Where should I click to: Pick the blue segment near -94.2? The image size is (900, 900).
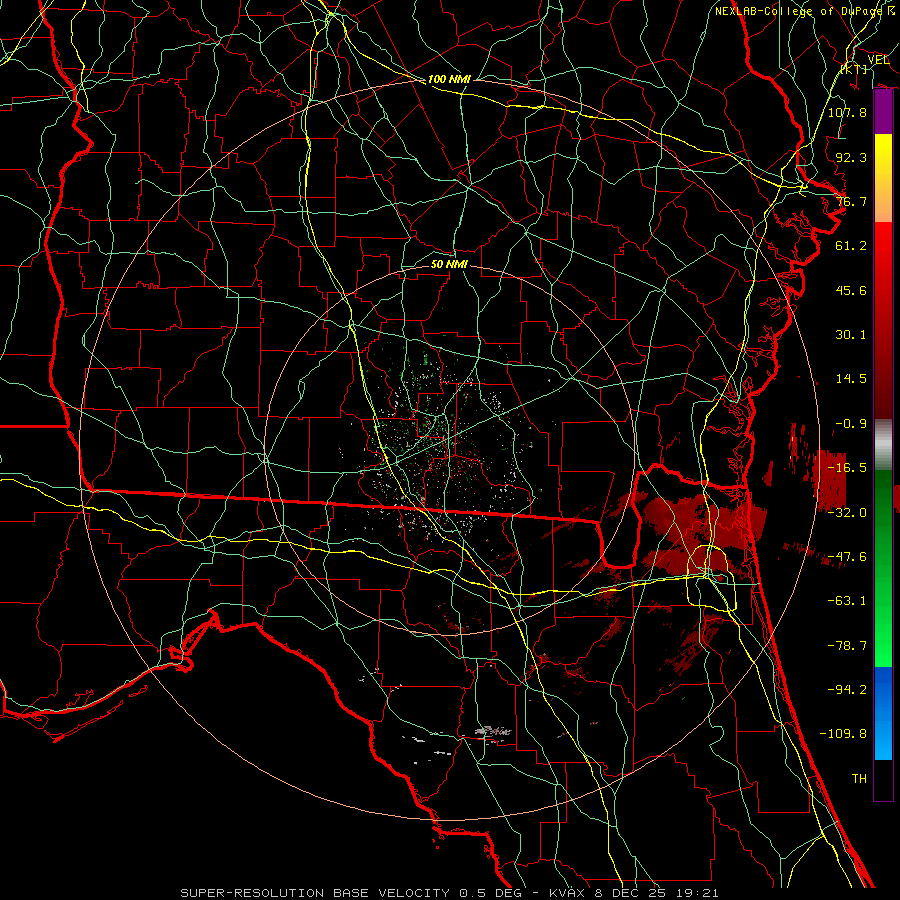883,689
